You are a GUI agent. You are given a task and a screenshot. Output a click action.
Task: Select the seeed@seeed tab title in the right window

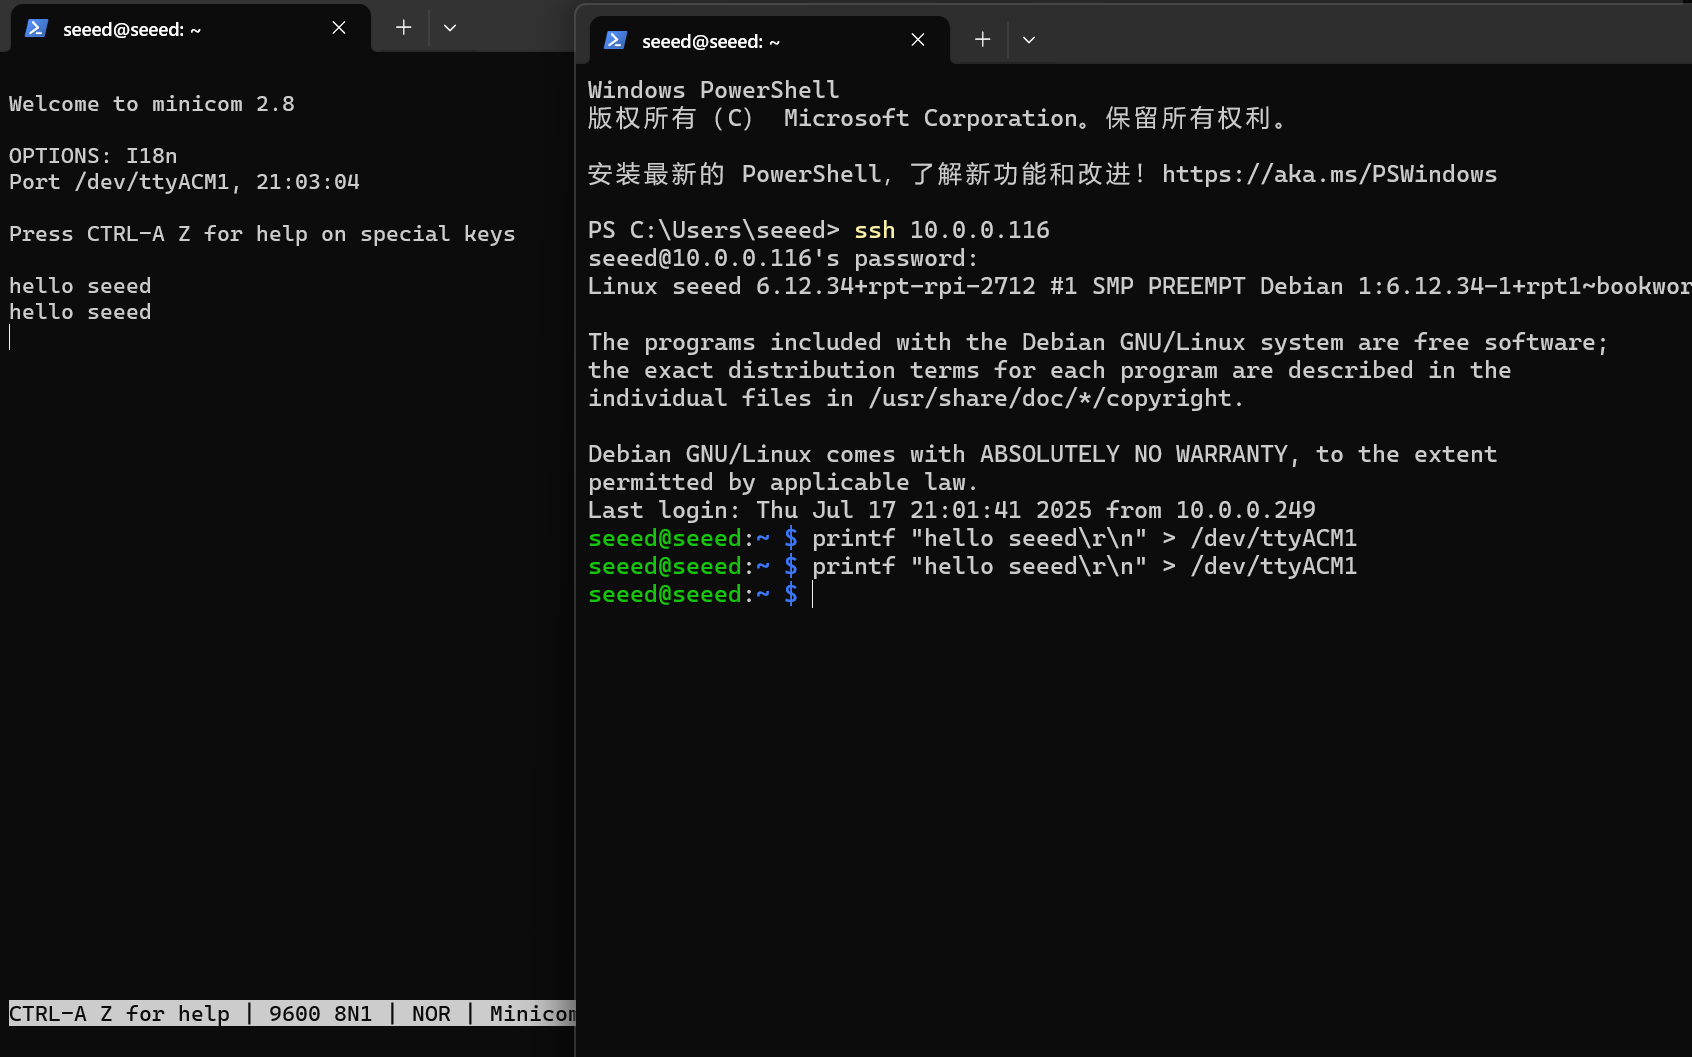[x=711, y=42]
